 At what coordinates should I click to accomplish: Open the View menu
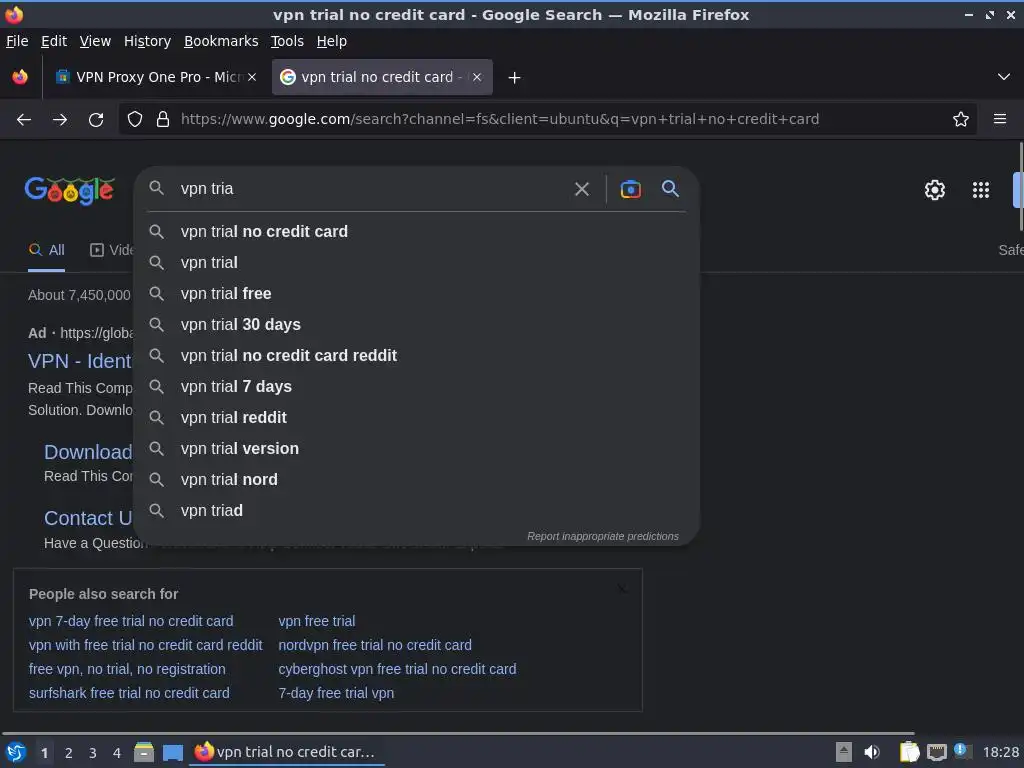pyautogui.click(x=95, y=41)
